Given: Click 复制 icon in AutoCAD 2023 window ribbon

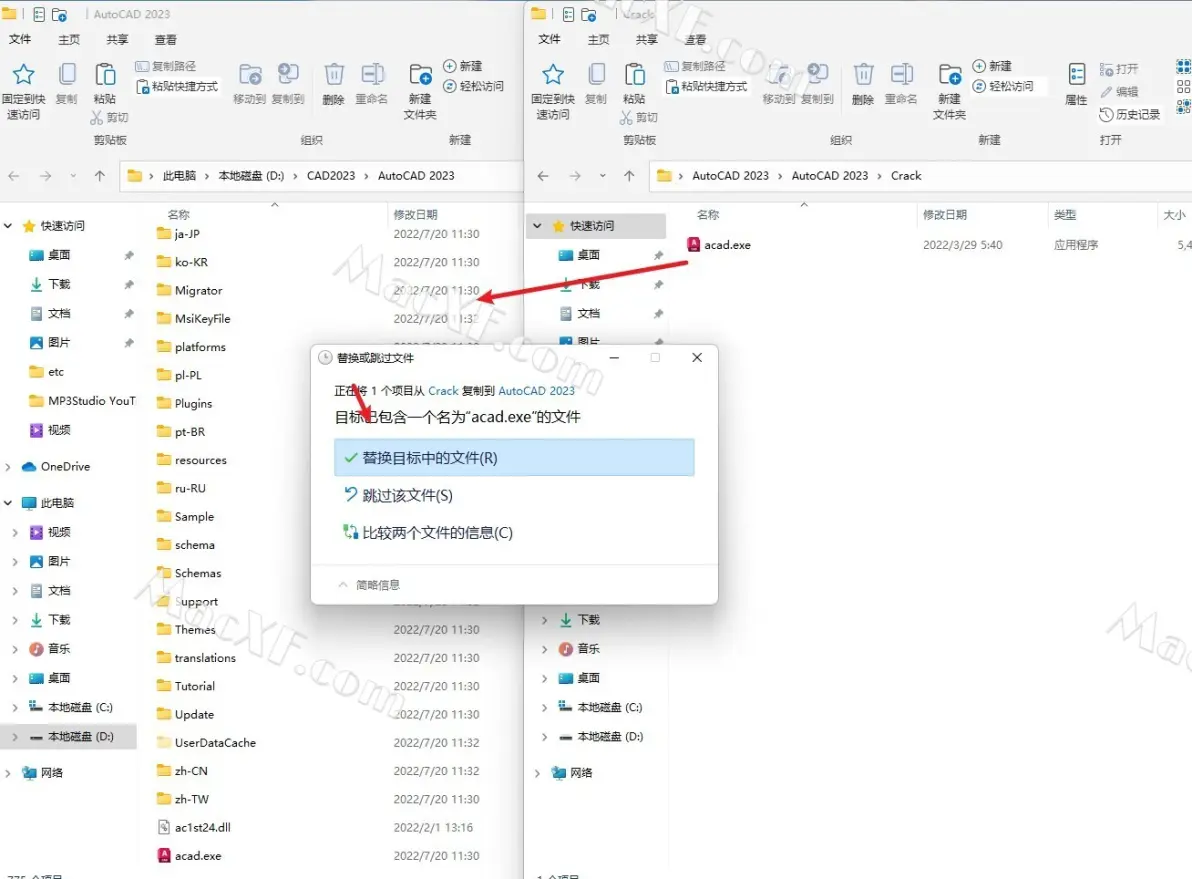Looking at the screenshot, I should tap(67, 74).
